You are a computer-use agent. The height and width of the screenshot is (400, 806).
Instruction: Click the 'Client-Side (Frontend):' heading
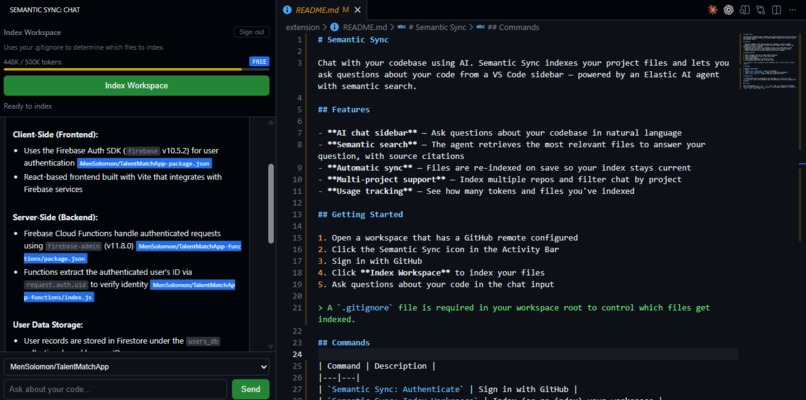point(56,135)
